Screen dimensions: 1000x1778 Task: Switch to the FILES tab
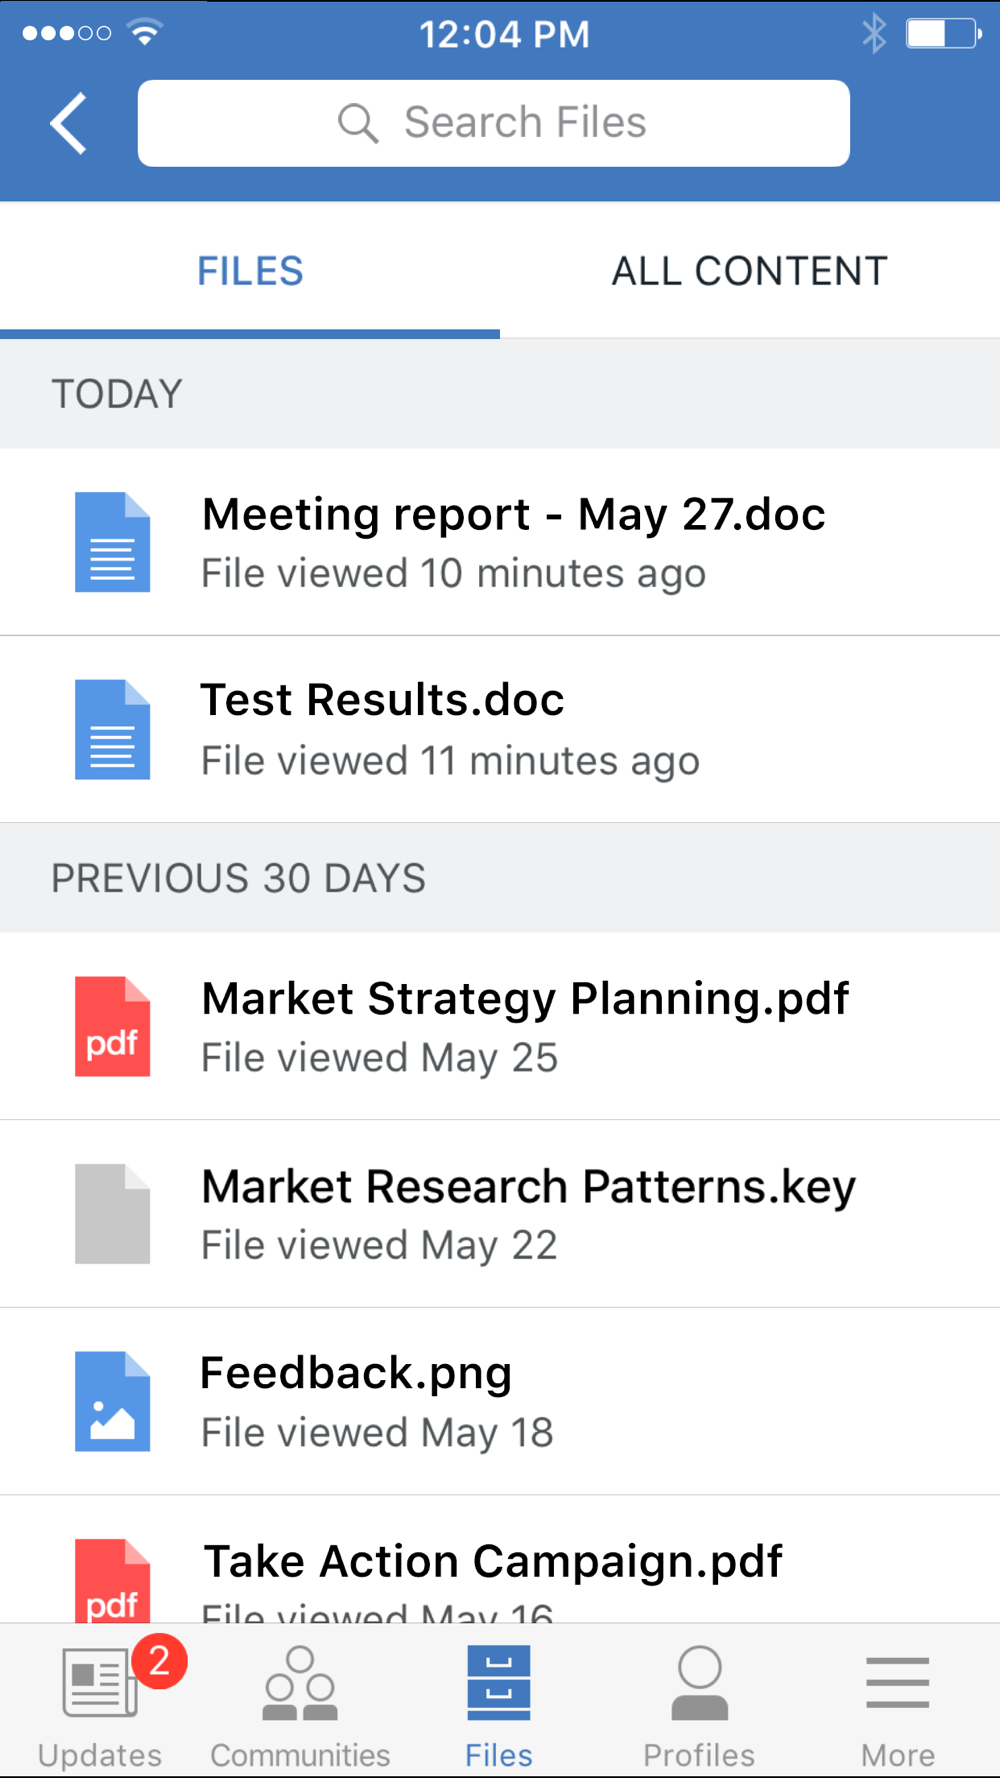pos(250,271)
